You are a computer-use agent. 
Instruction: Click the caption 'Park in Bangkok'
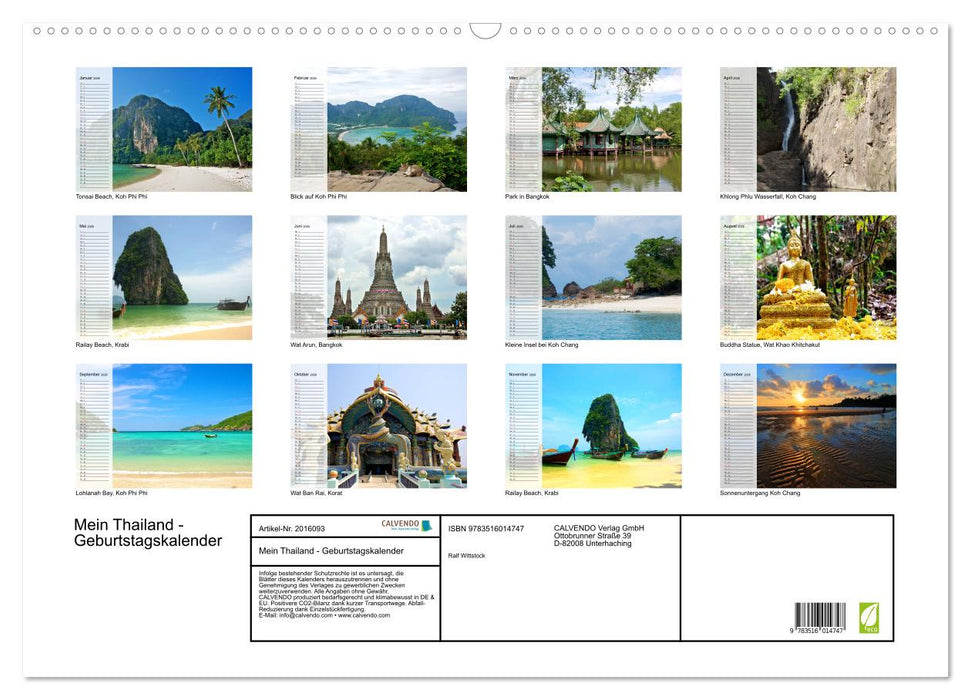point(527,196)
